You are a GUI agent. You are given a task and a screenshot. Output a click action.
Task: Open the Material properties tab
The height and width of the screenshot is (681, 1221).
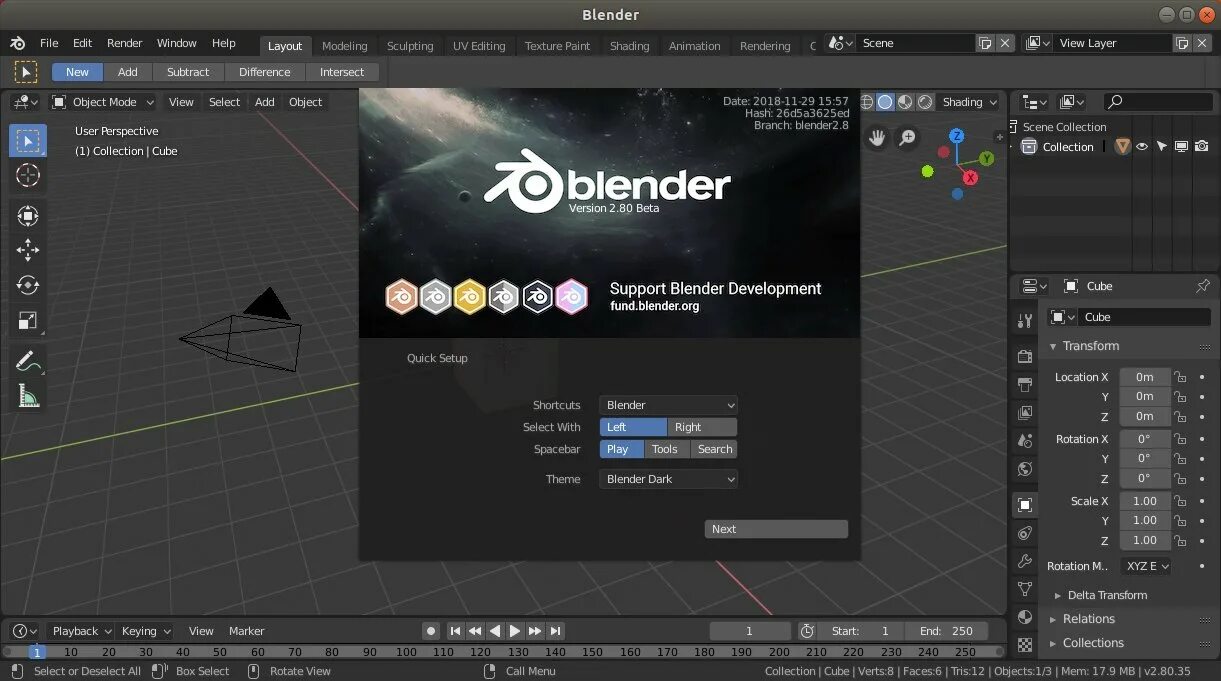tap(1025, 617)
